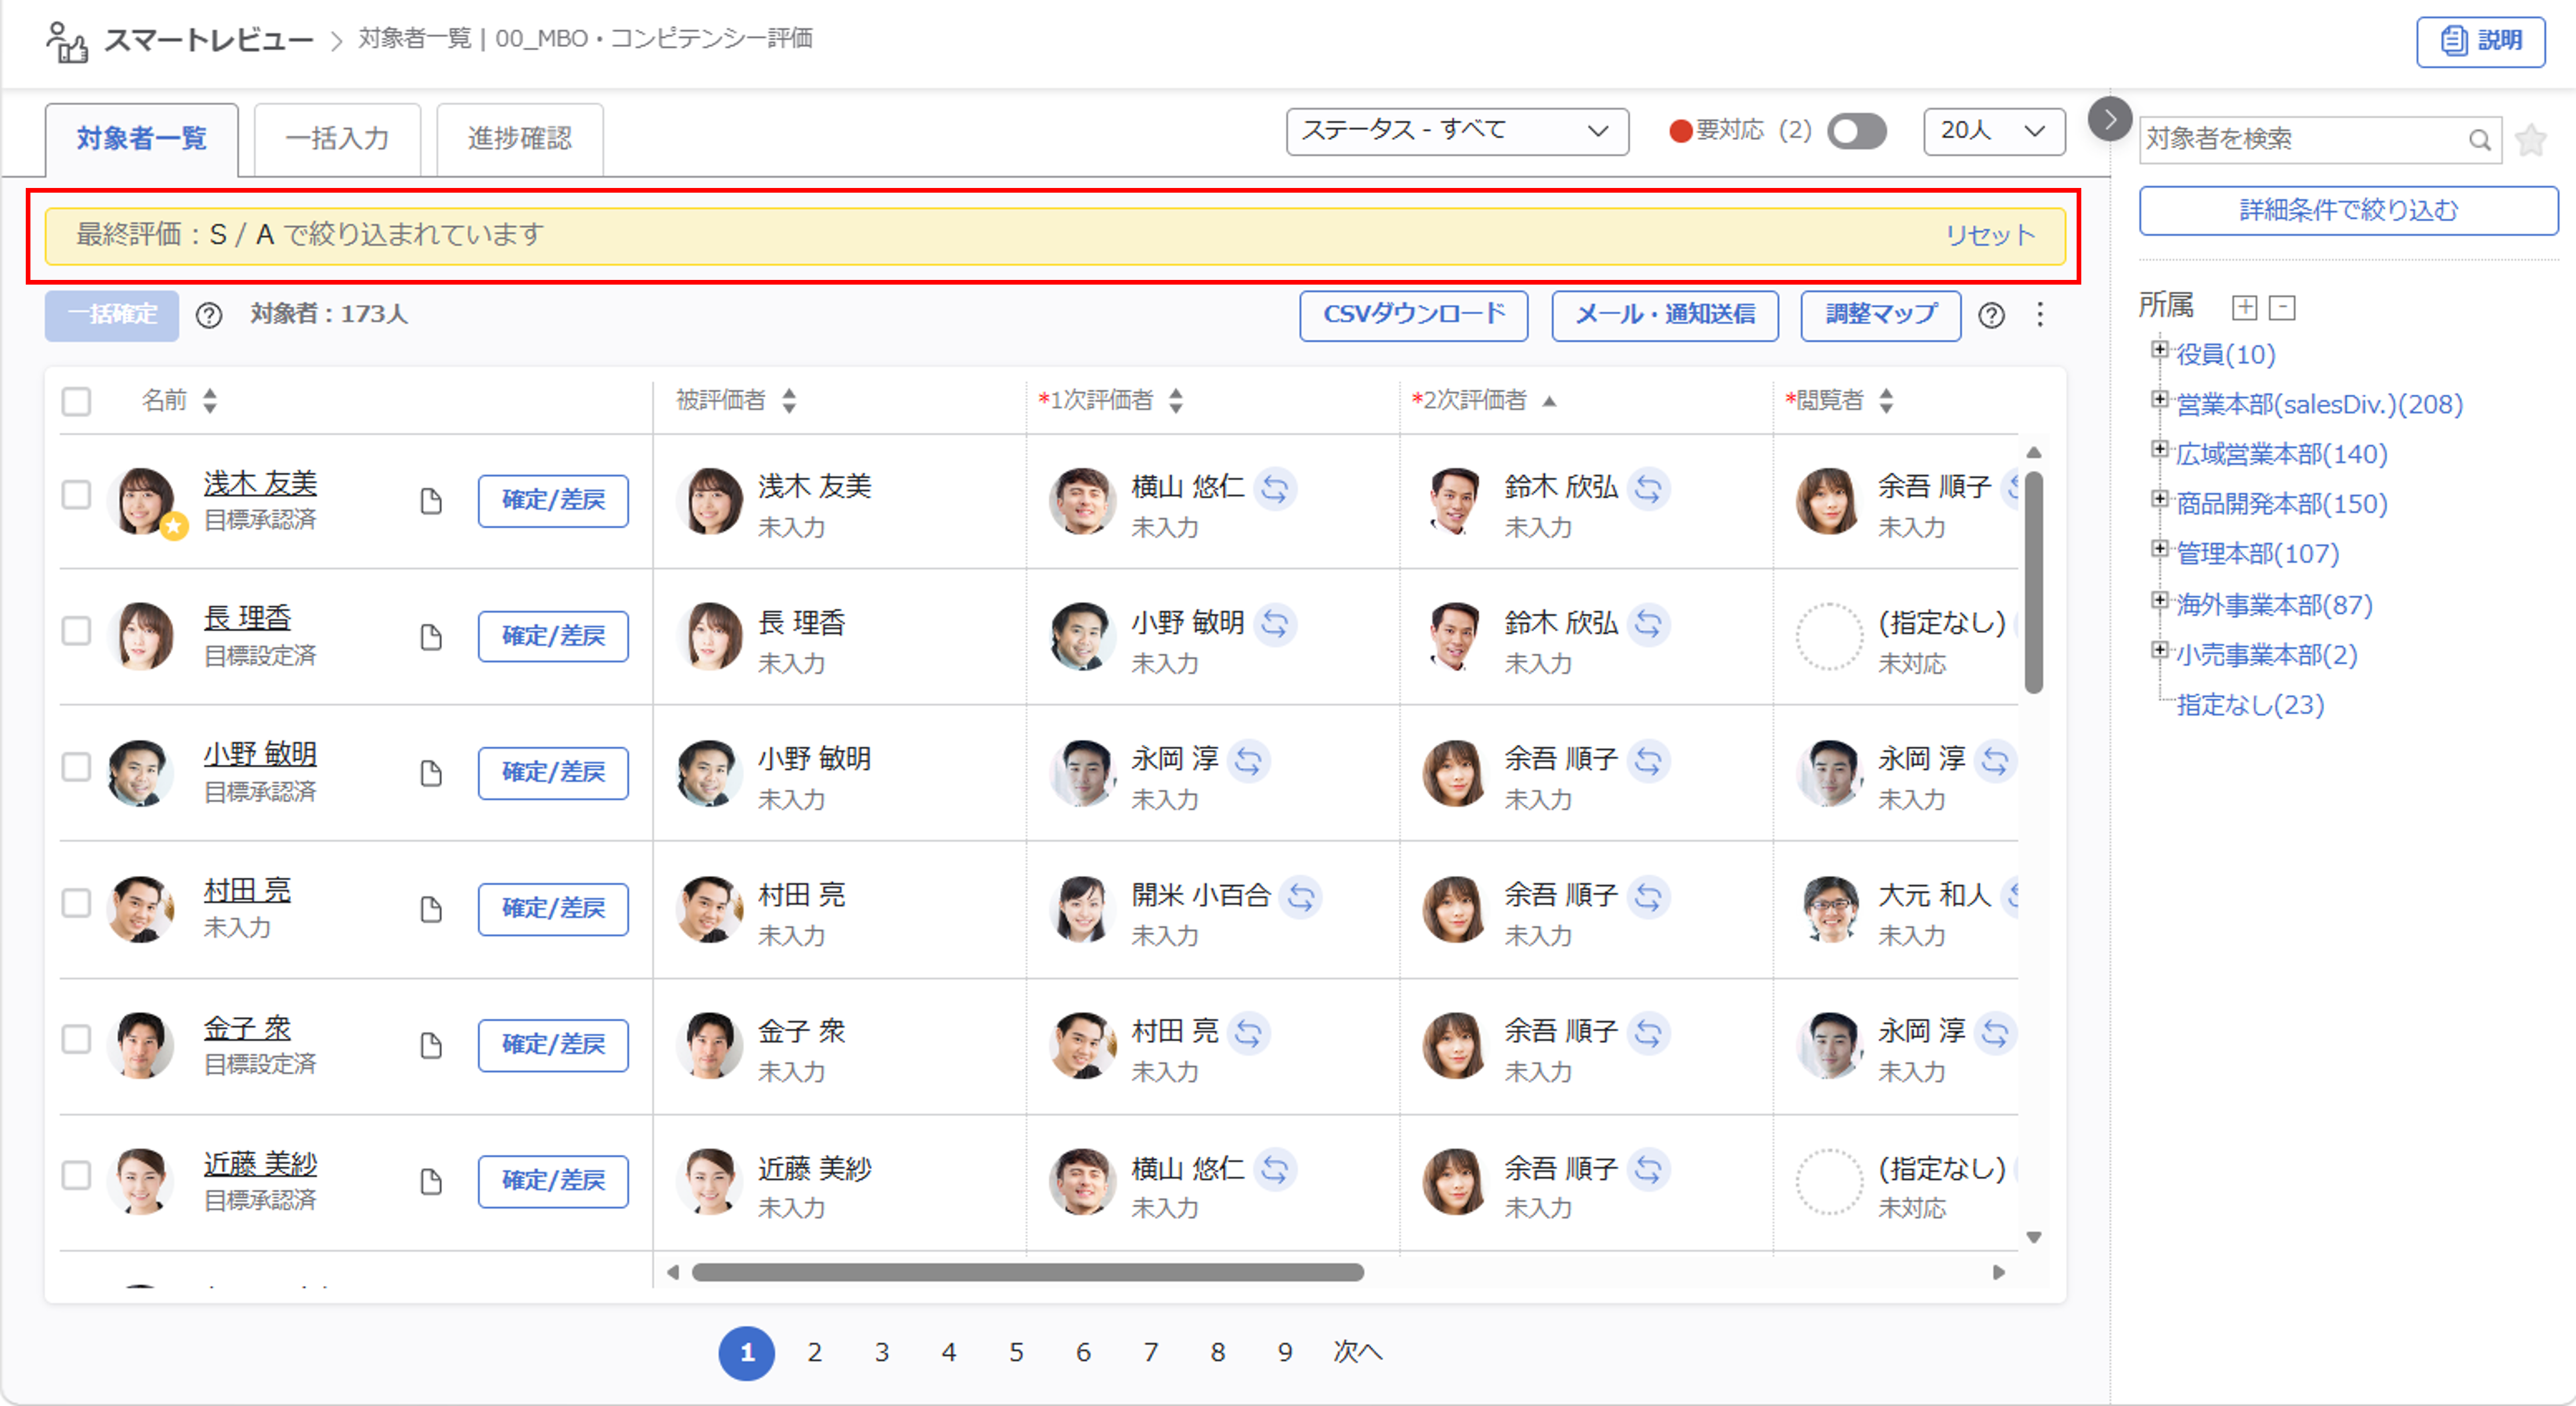Open the three-dot more options menu
The width and height of the screenshot is (2576, 1406).
pos(2040,315)
